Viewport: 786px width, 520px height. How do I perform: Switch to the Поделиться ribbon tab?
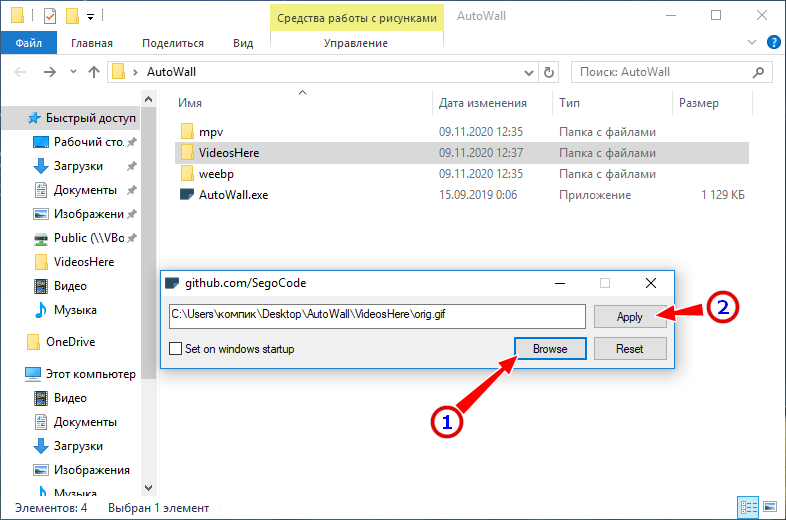173,43
